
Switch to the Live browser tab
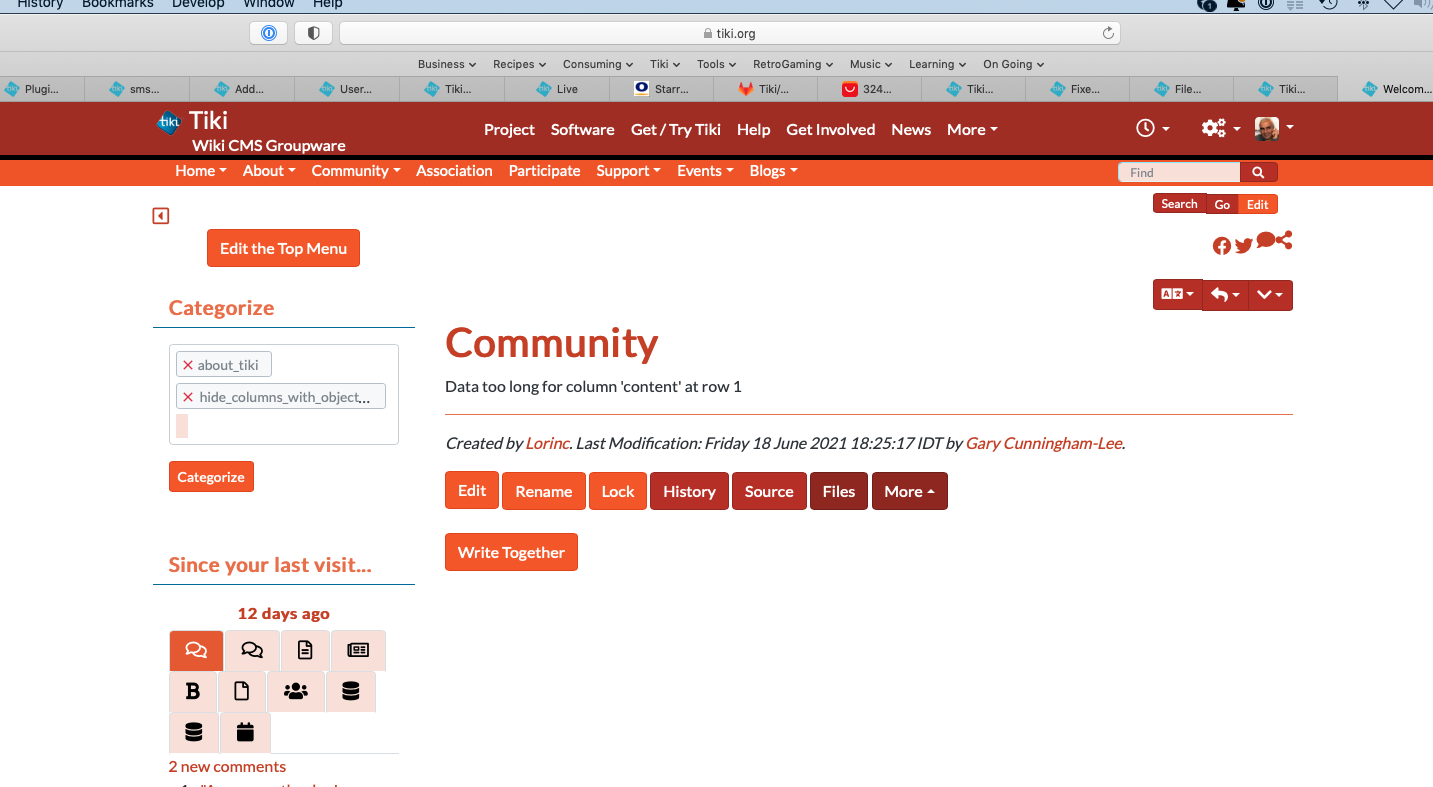point(558,89)
